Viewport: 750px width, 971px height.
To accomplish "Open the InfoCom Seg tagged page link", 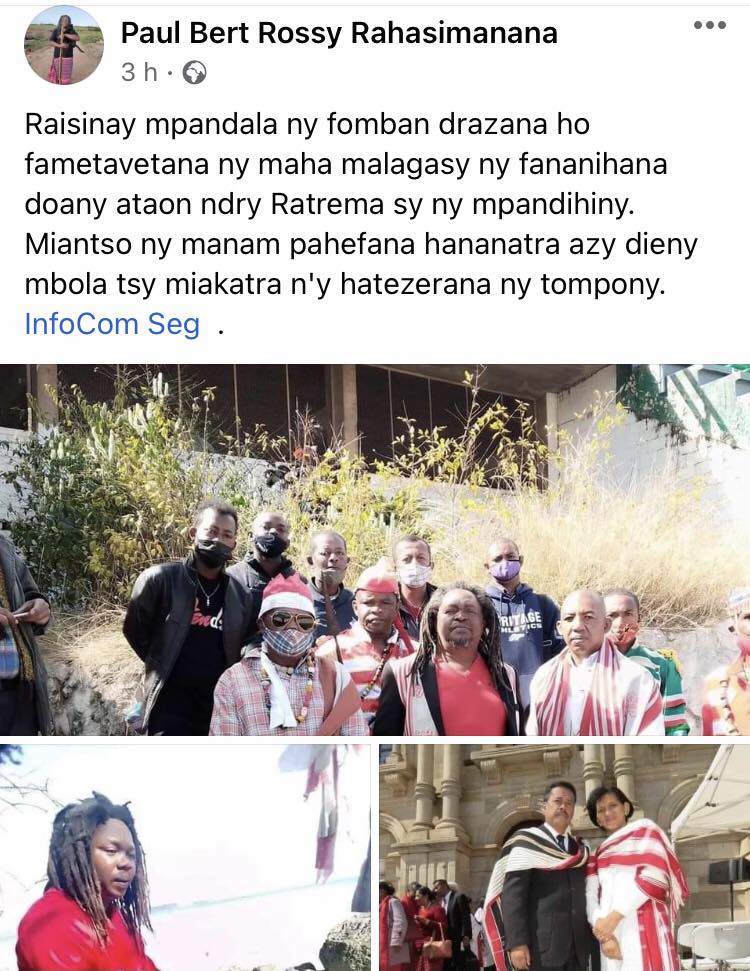I will [112, 324].
